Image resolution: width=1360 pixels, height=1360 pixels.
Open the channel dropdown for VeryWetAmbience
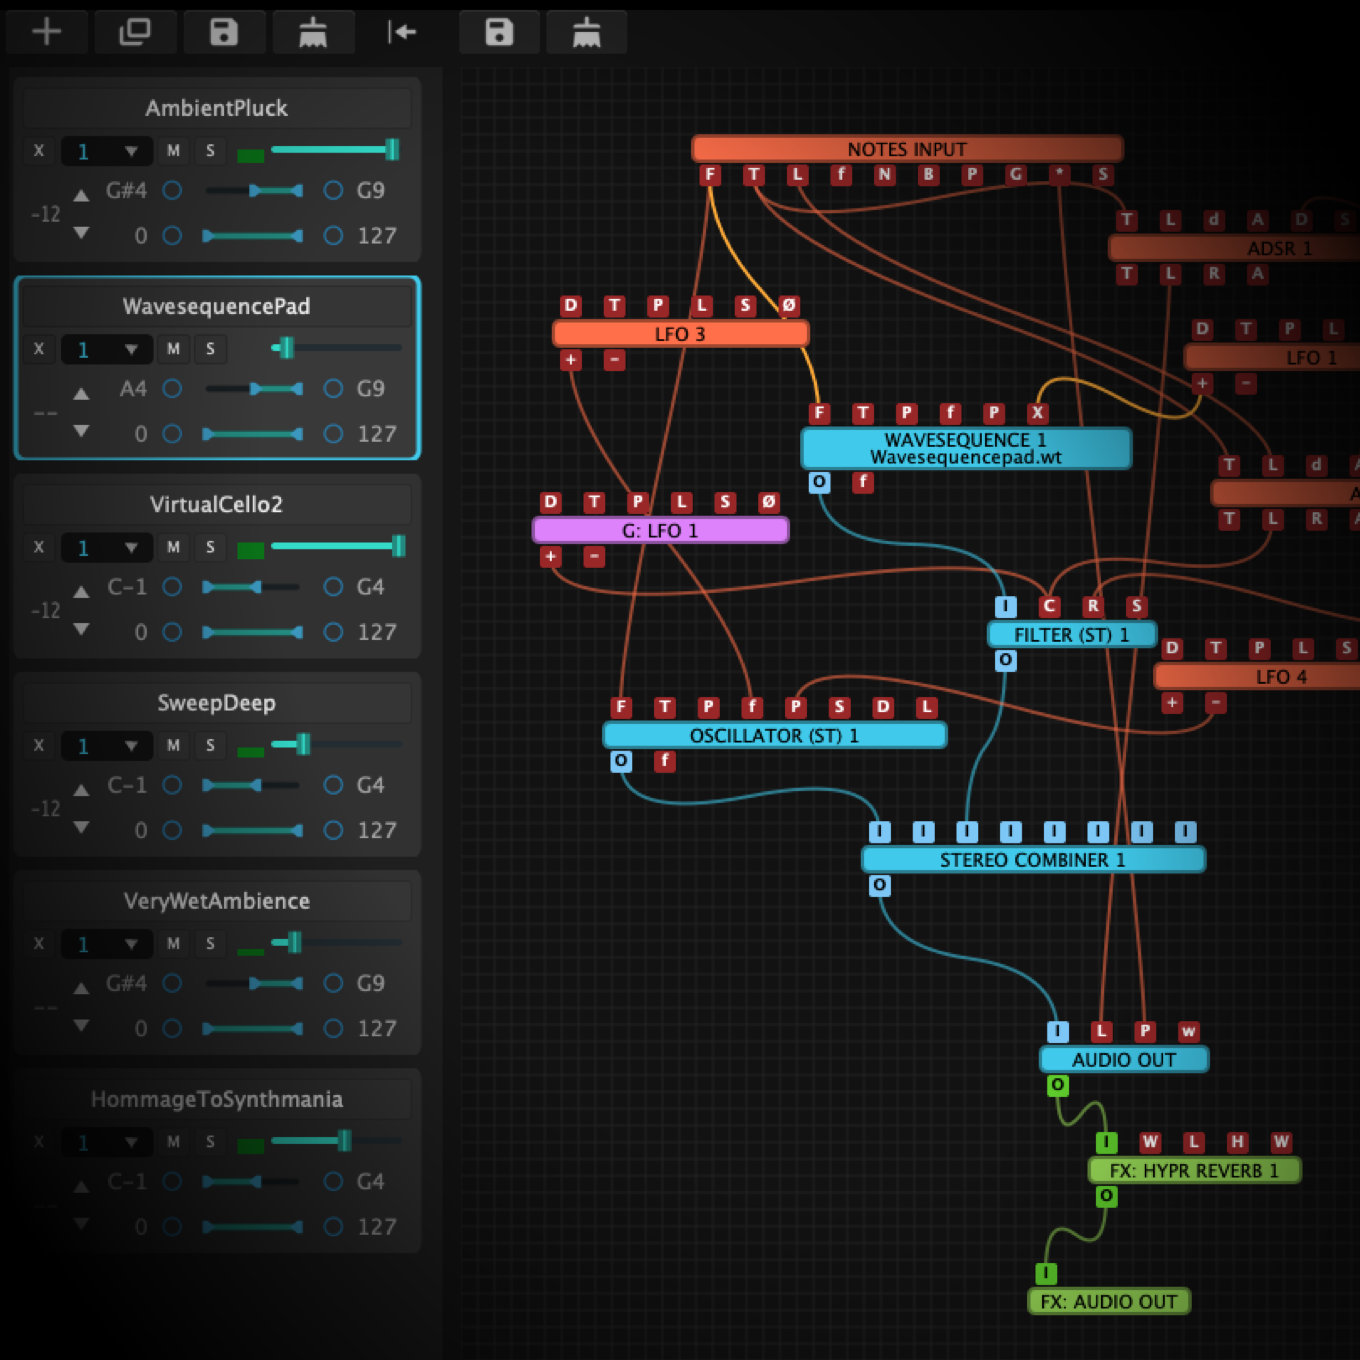pos(107,943)
